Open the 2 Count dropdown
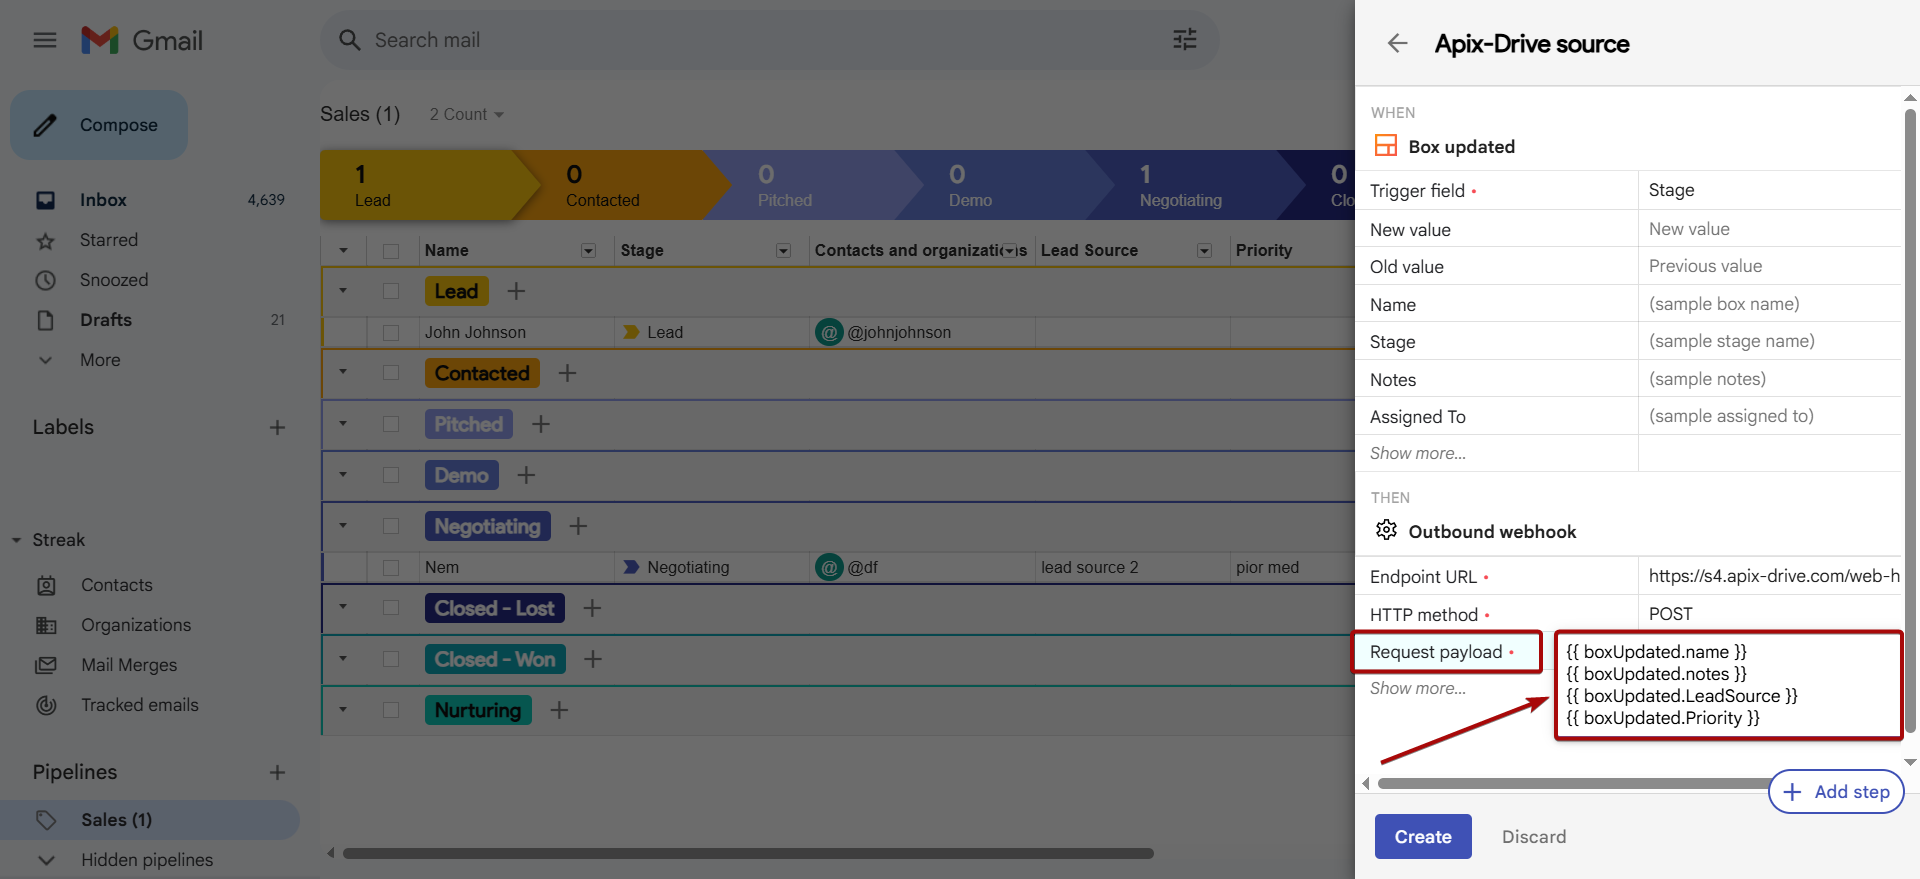Viewport: 1920px width, 879px height. pyautogui.click(x=466, y=114)
